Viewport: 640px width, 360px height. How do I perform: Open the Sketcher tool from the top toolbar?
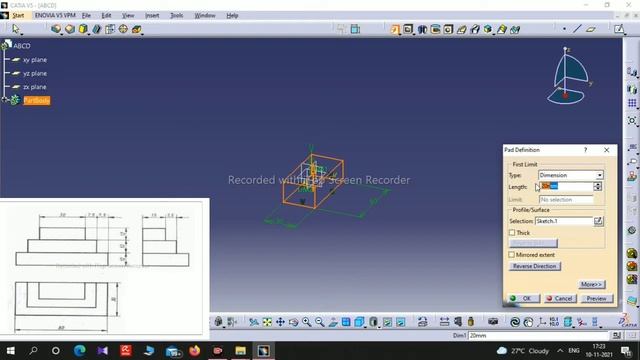coord(619,29)
